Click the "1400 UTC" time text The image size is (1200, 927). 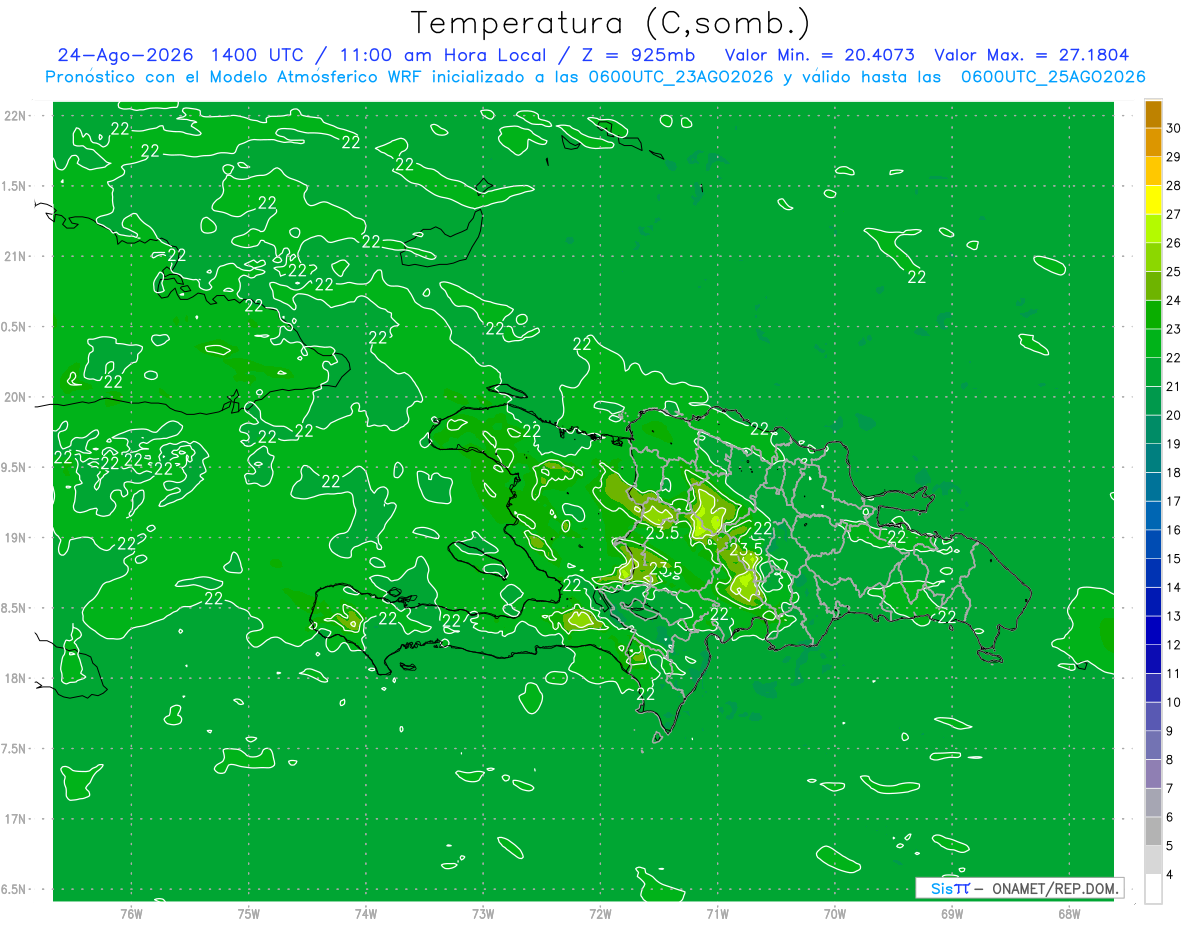257,55
